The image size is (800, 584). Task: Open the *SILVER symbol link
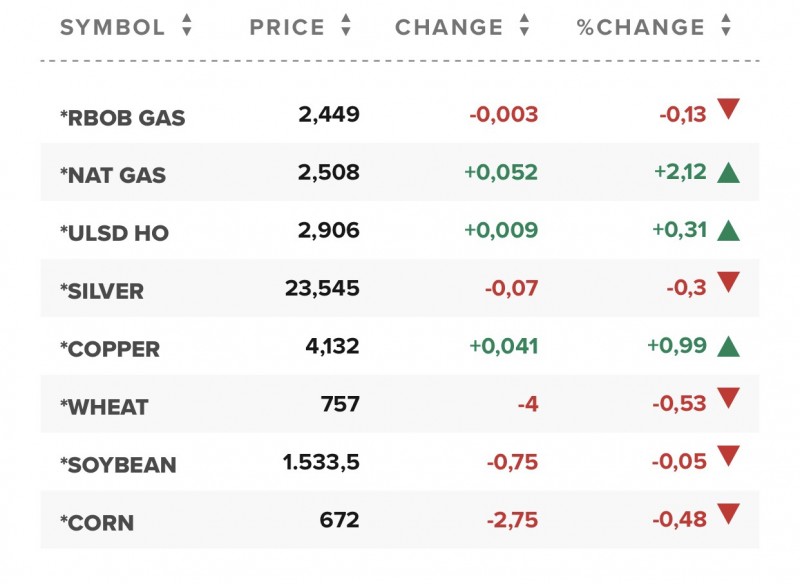click(102, 291)
